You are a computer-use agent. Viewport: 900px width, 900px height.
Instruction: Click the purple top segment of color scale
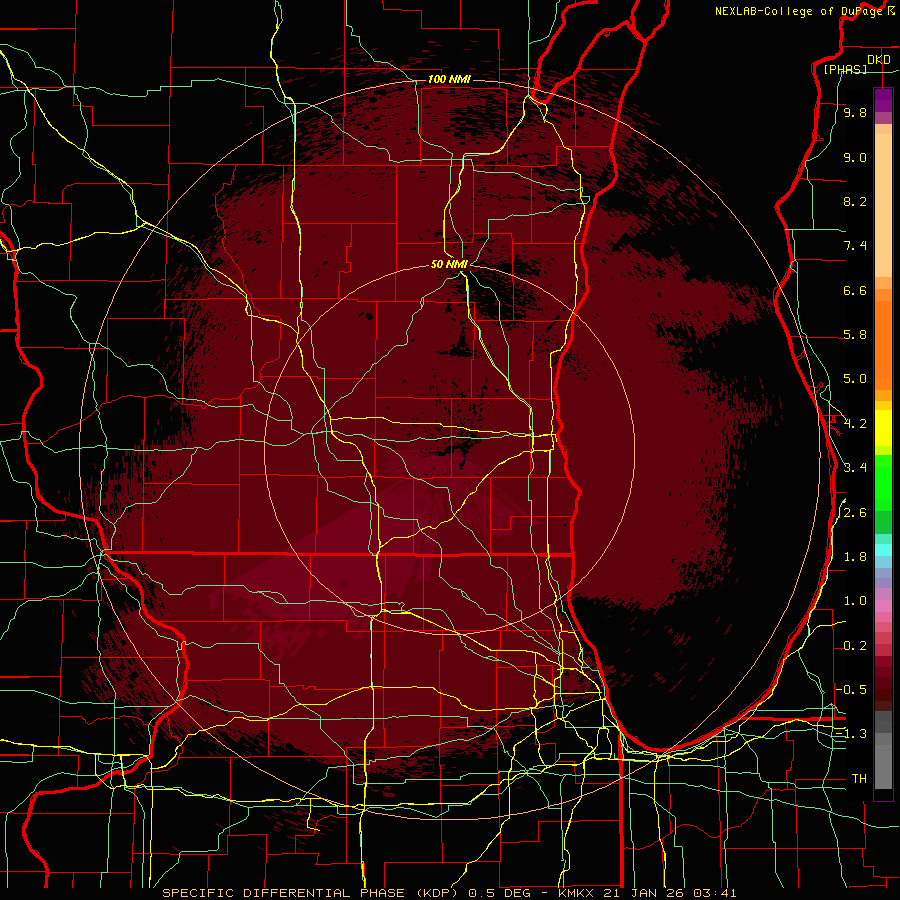click(883, 100)
